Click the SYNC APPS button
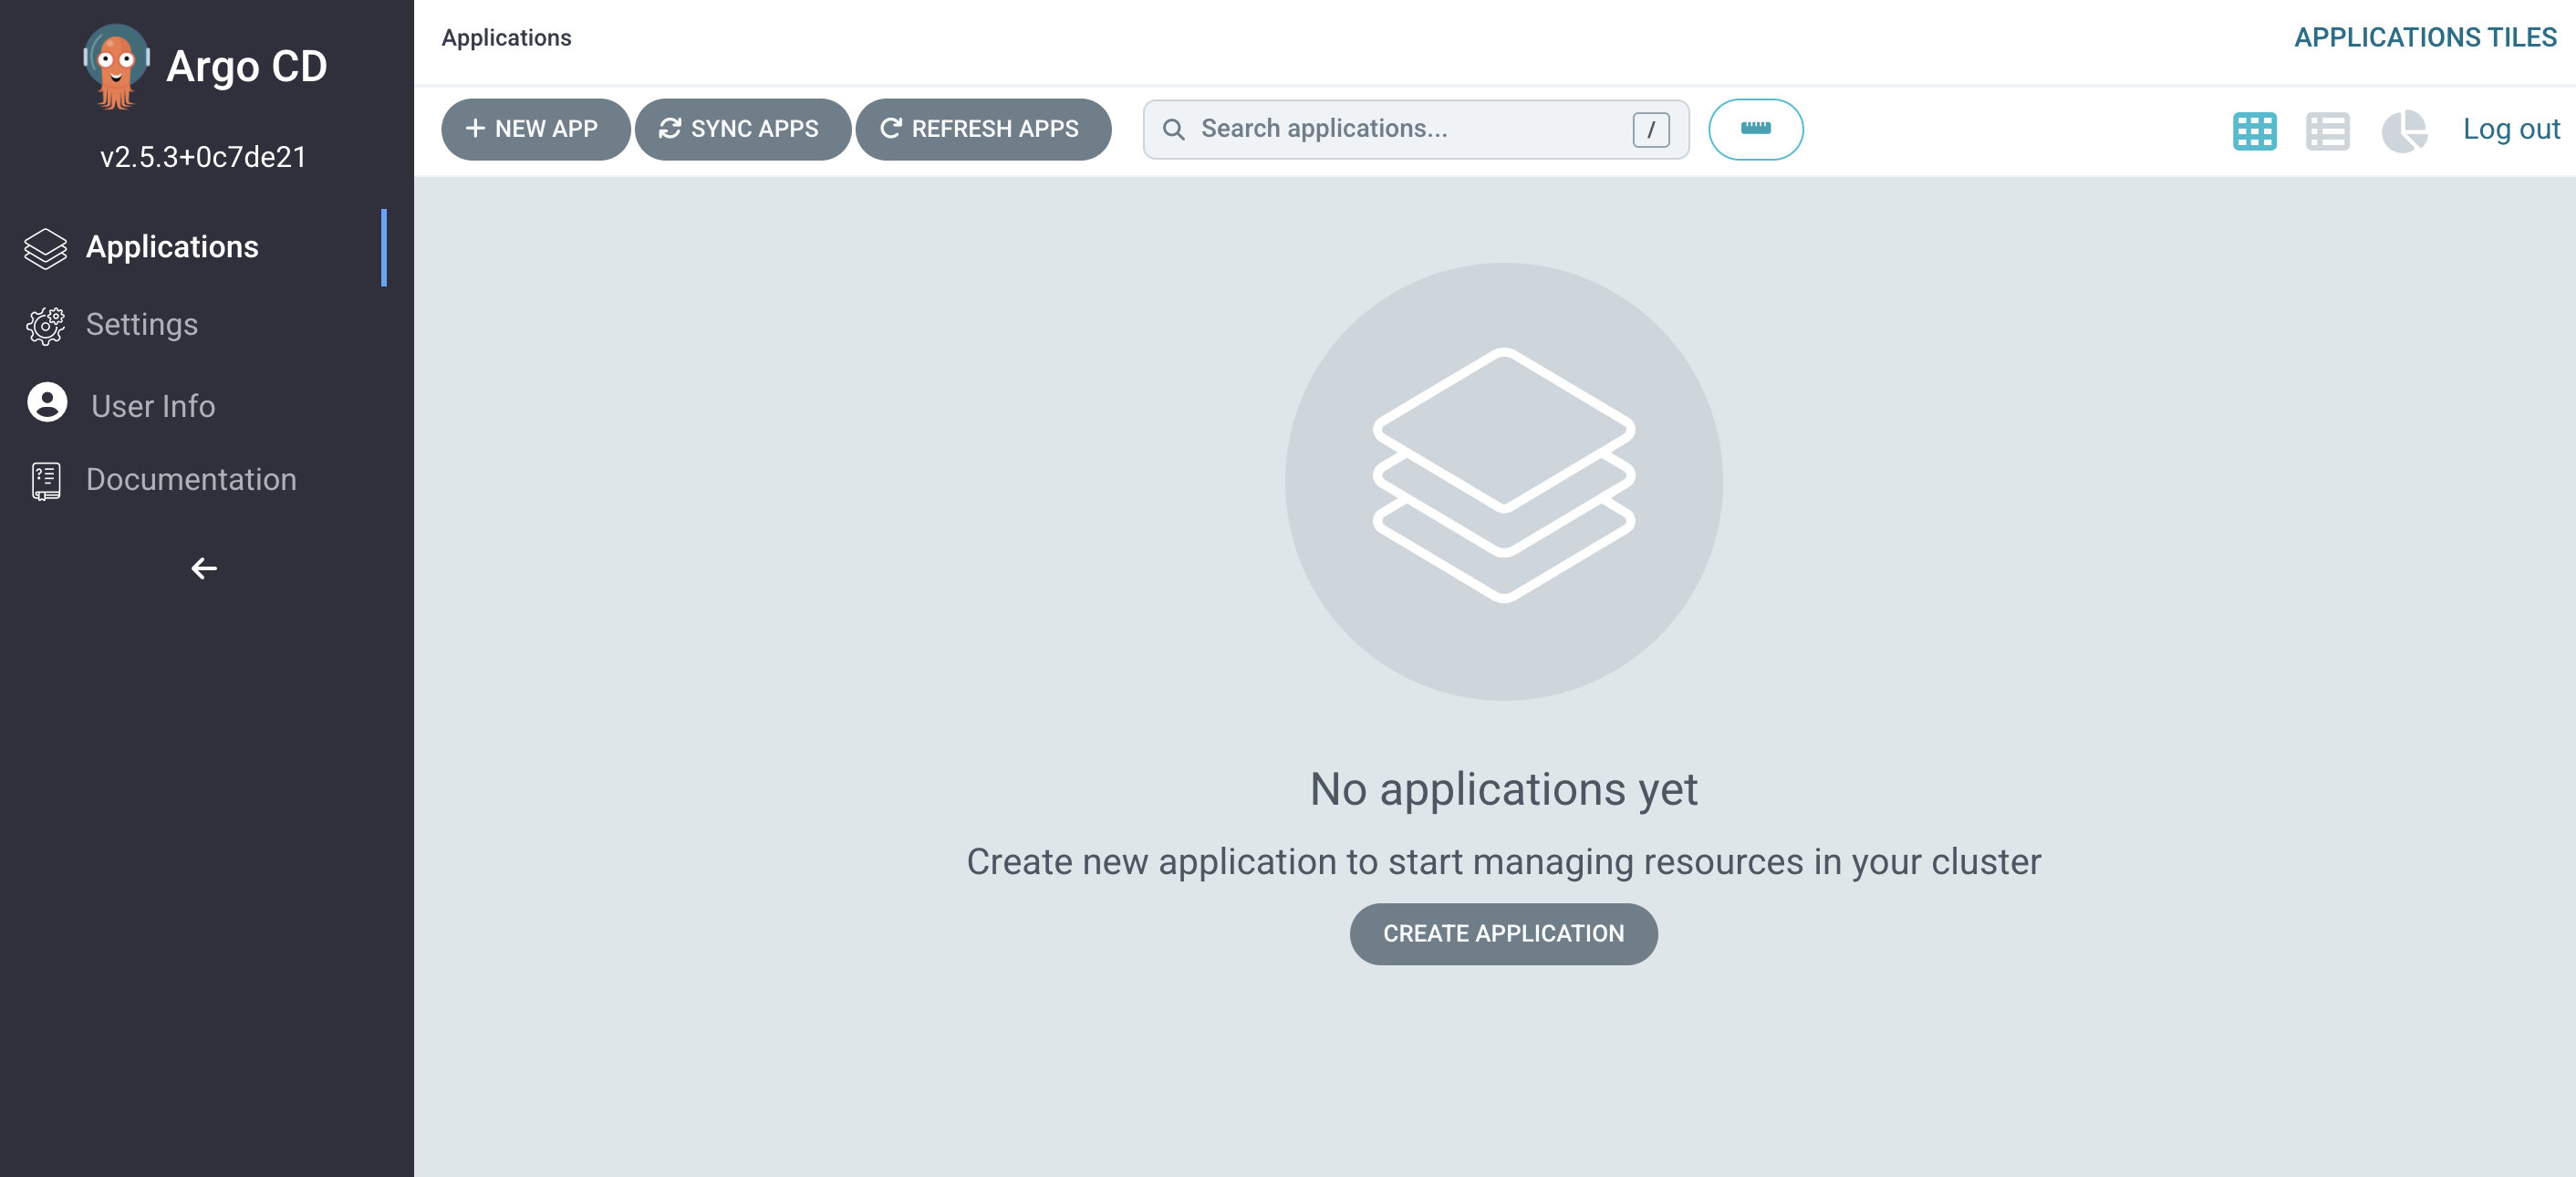The width and height of the screenshot is (2576, 1177). click(x=741, y=129)
